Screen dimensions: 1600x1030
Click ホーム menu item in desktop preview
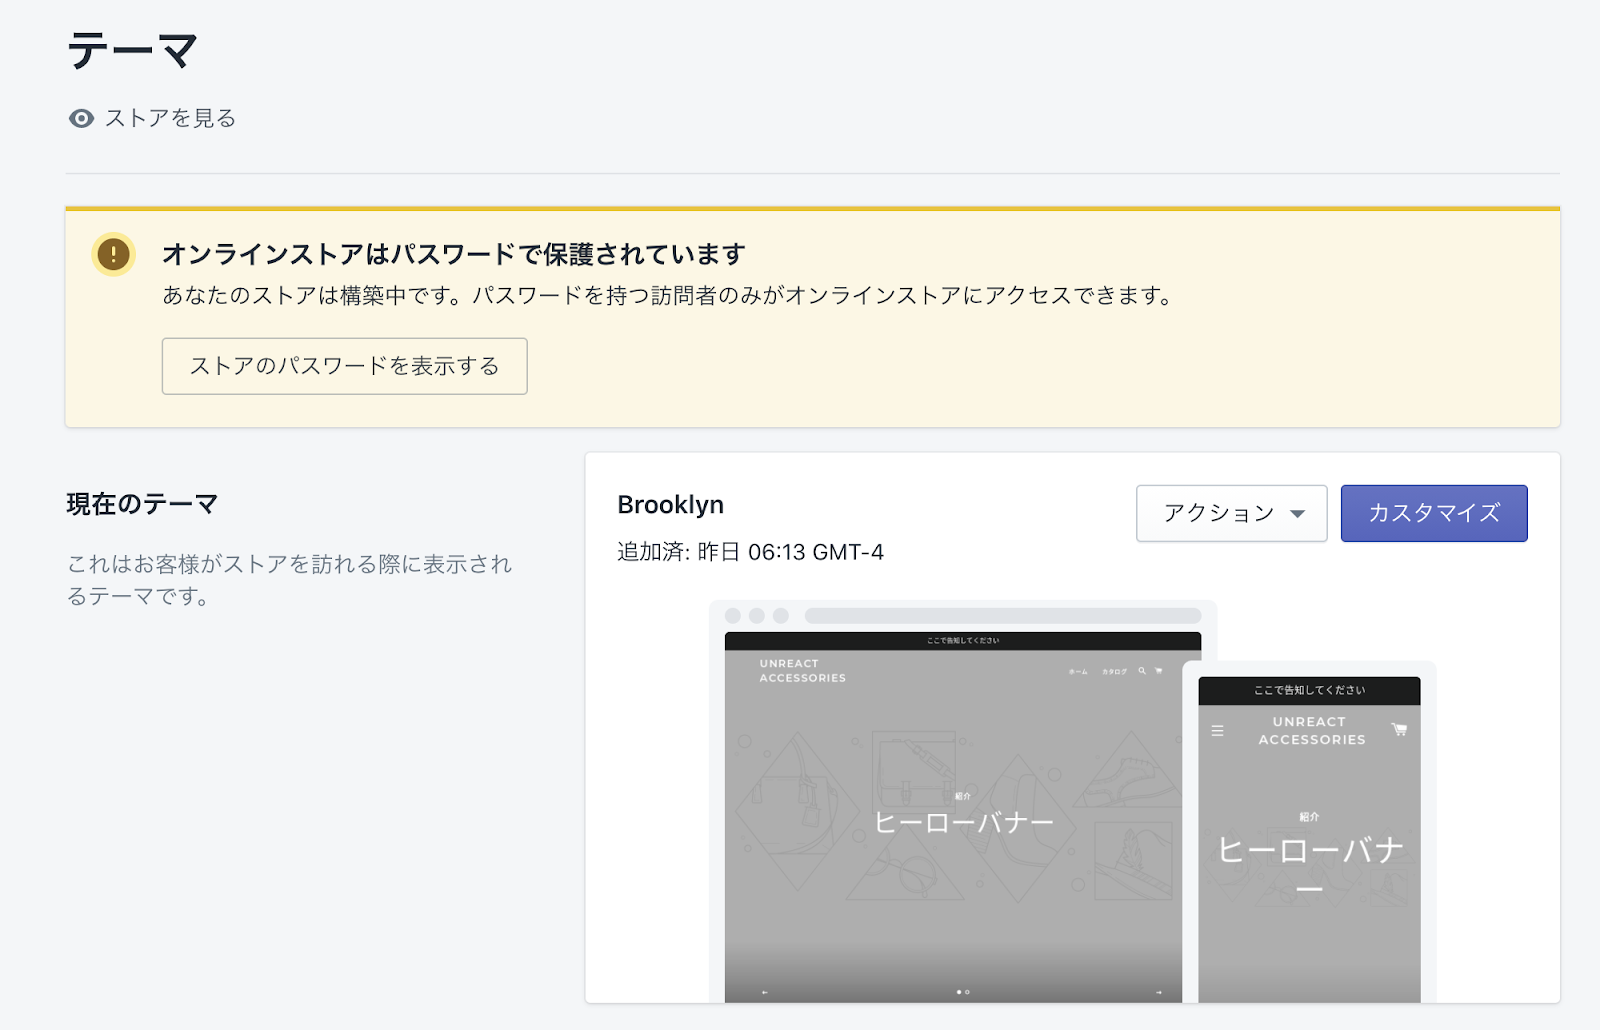[x=1078, y=672]
